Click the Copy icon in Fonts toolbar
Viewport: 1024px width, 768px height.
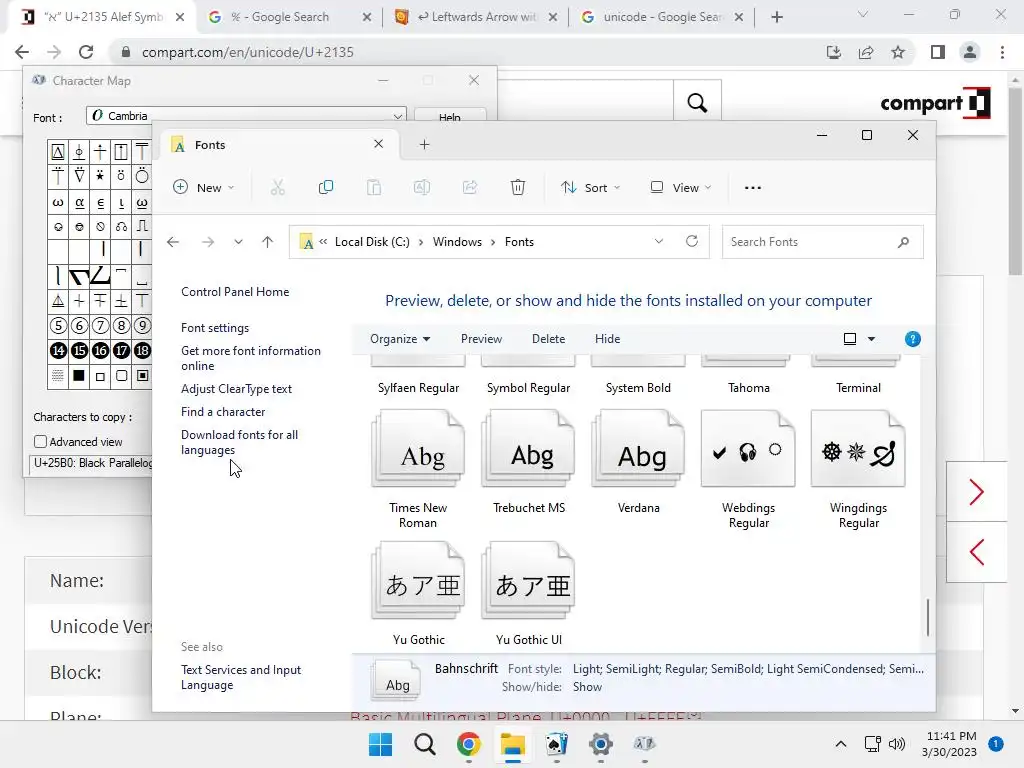325,188
